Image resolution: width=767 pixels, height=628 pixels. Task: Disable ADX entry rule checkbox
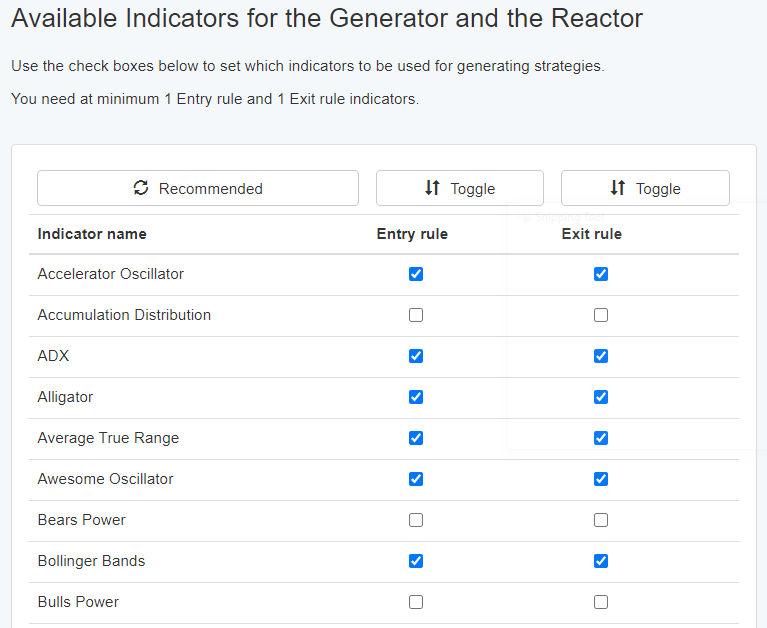tap(416, 356)
